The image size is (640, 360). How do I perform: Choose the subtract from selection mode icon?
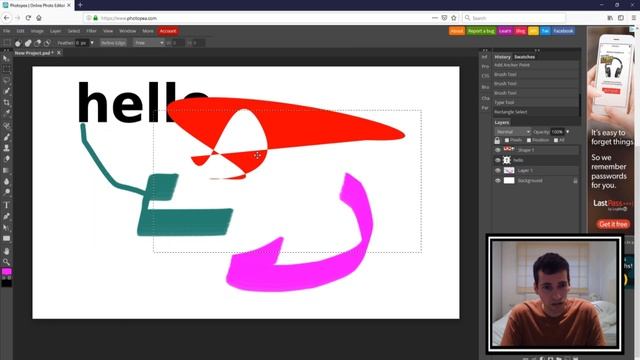(38, 43)
